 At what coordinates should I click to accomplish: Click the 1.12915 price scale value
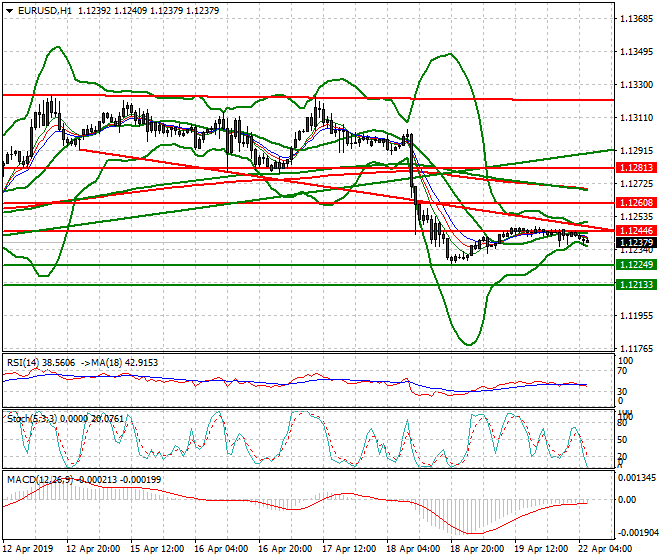point(637,150)
